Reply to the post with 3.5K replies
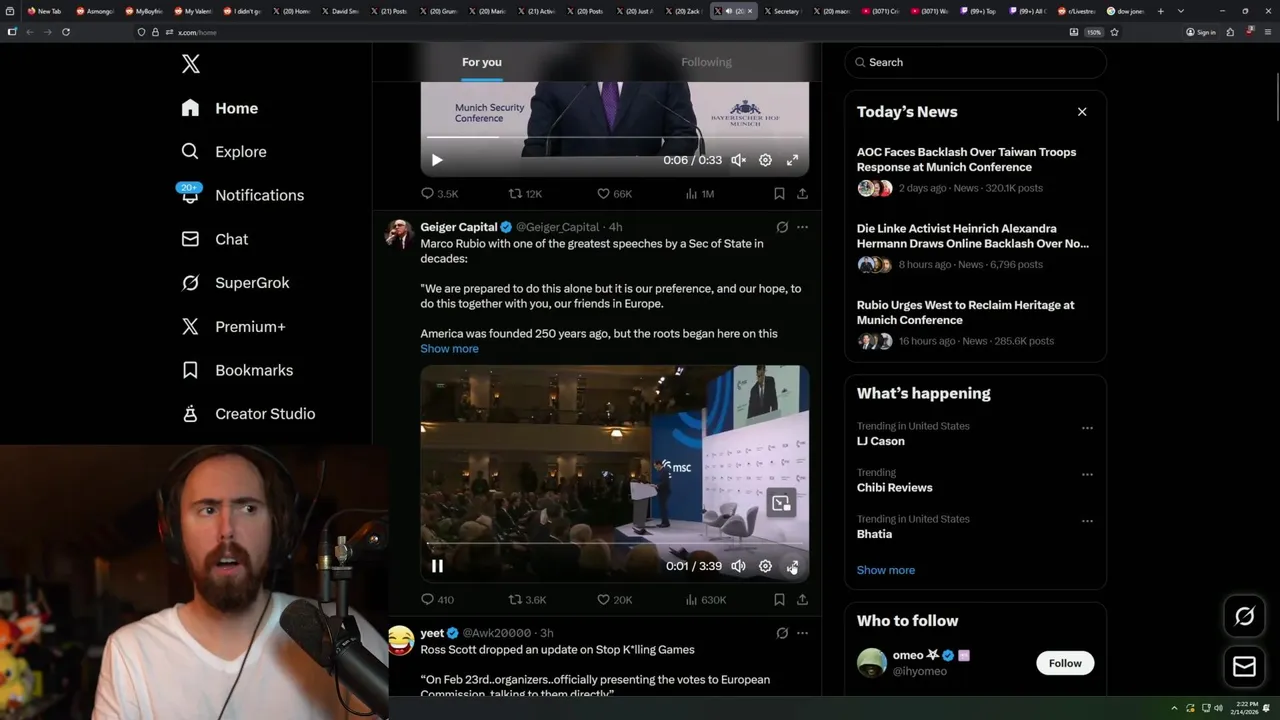This screenshot has height=720, width=1280. pos(439,194)
